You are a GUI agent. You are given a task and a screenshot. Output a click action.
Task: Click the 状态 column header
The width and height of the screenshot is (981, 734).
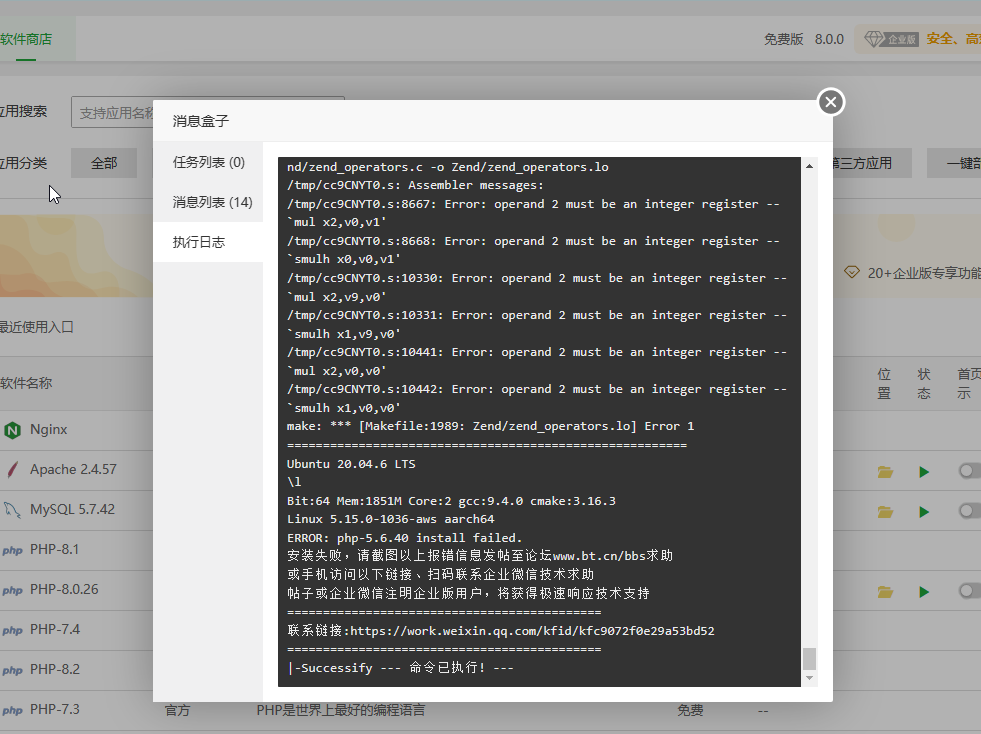[x=924, y=384]
